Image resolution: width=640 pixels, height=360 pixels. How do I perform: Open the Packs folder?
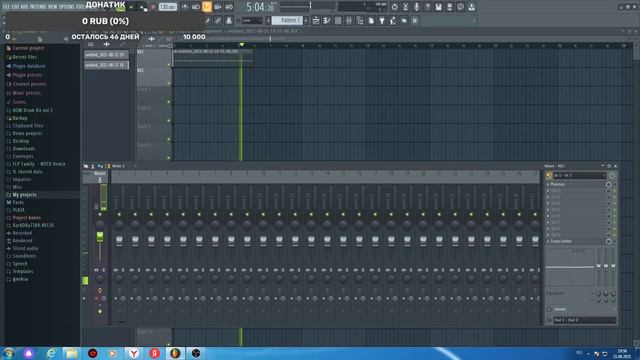point(18,202)
